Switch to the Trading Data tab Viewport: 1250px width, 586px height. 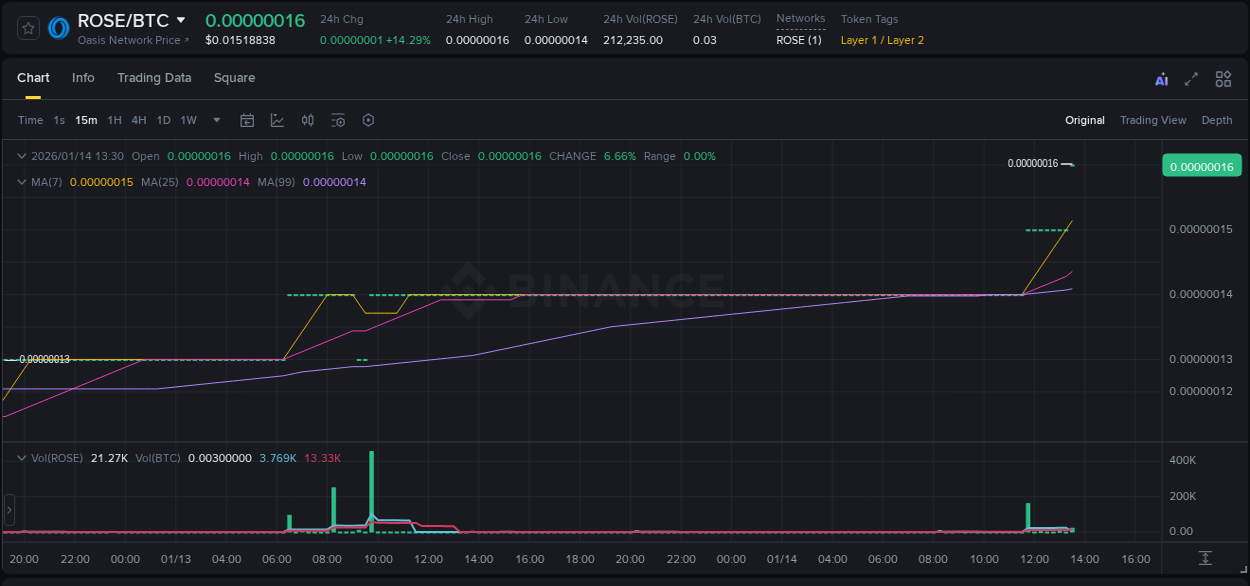tap(154, 78)
